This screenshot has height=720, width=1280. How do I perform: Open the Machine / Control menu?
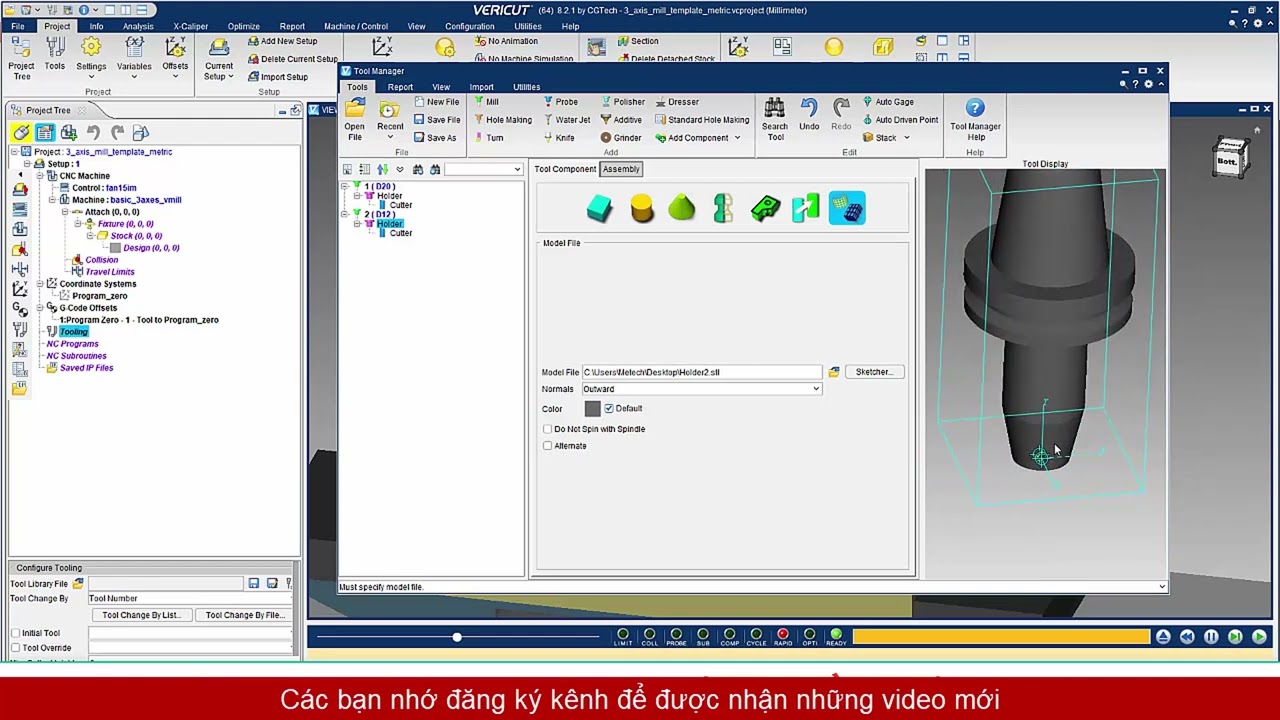point(356,26)
